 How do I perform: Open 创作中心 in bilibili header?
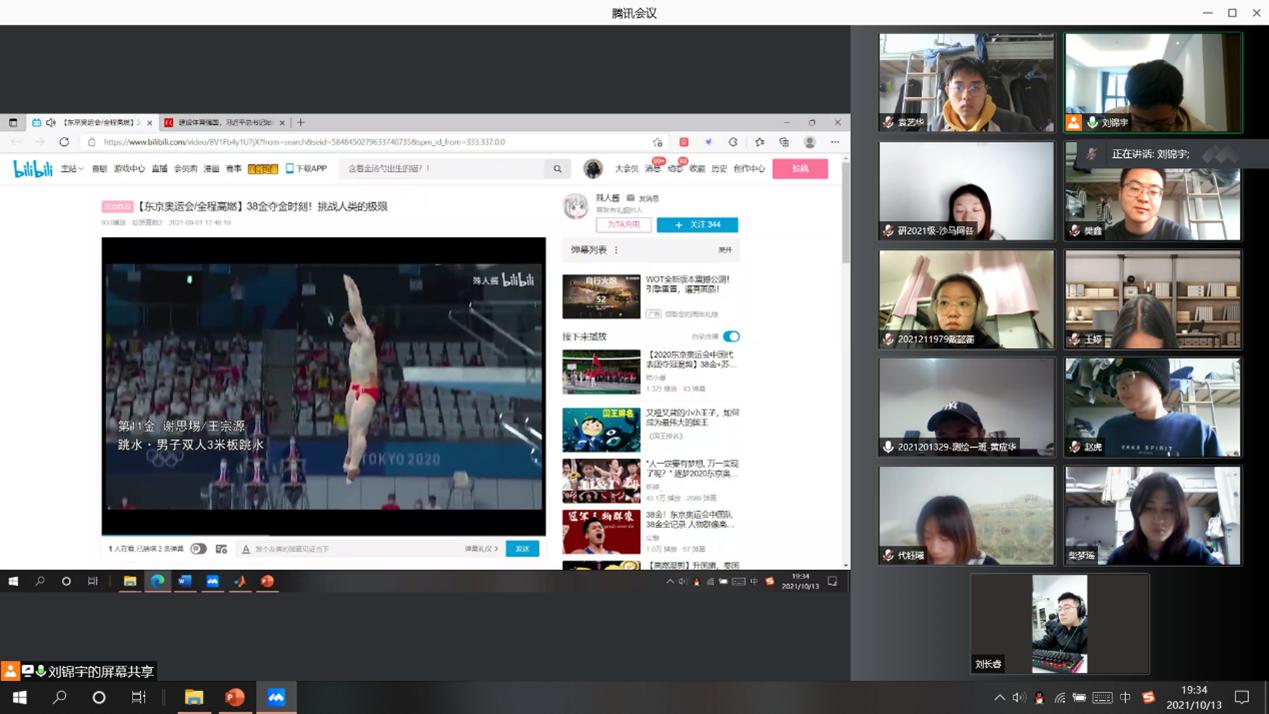point(749,169)
